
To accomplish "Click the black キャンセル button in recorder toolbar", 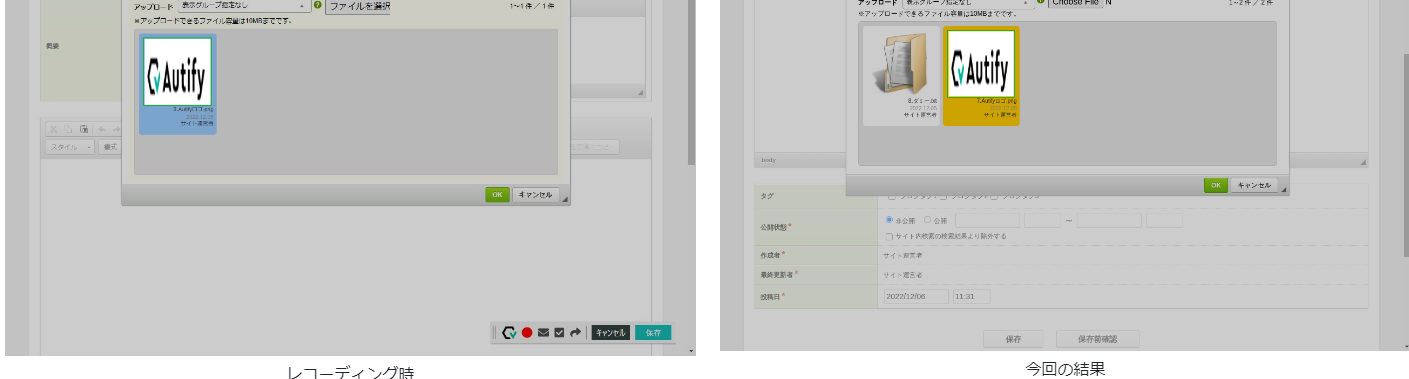I will pos(610,333).
